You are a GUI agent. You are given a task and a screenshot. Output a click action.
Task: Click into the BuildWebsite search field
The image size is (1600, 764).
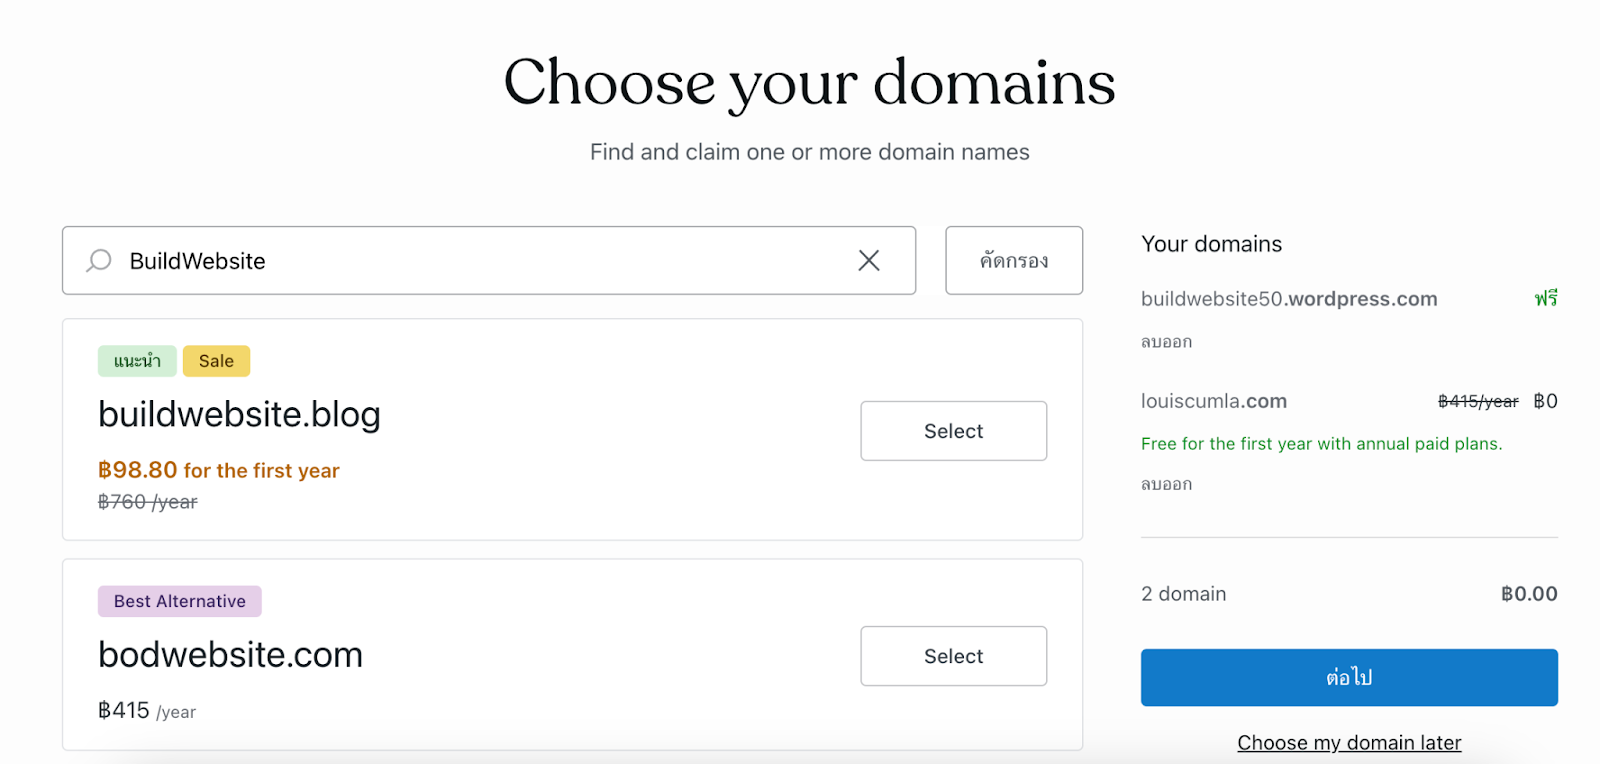coord(480,261)
